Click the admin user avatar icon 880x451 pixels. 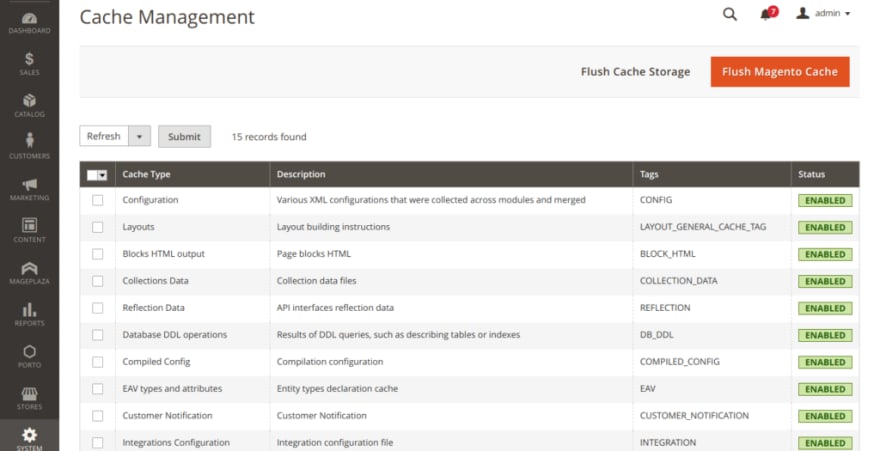click(x=803, y=13)
